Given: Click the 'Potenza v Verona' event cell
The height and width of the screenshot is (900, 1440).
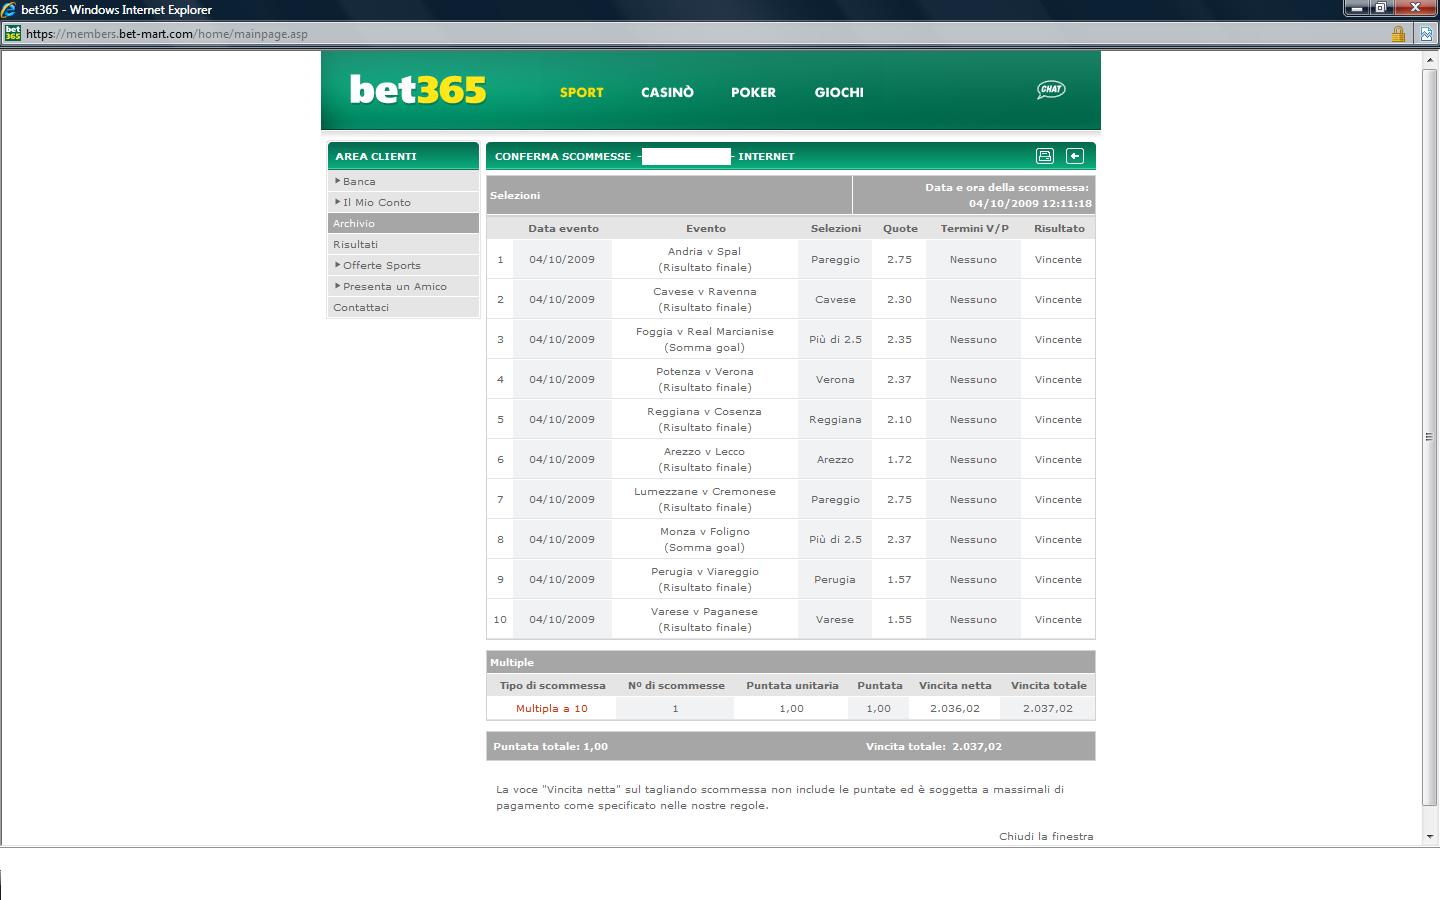Looking at the screenshot, I should (705, 380).
